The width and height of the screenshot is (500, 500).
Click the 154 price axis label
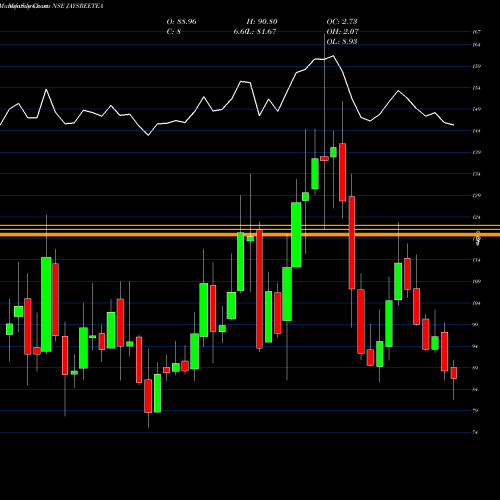pyautogui.click(x=477, y=88)
